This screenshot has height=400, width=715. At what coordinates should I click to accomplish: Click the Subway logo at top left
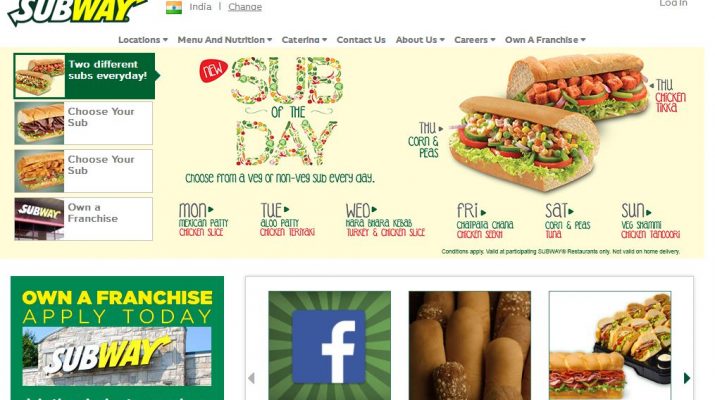[78, 11]
